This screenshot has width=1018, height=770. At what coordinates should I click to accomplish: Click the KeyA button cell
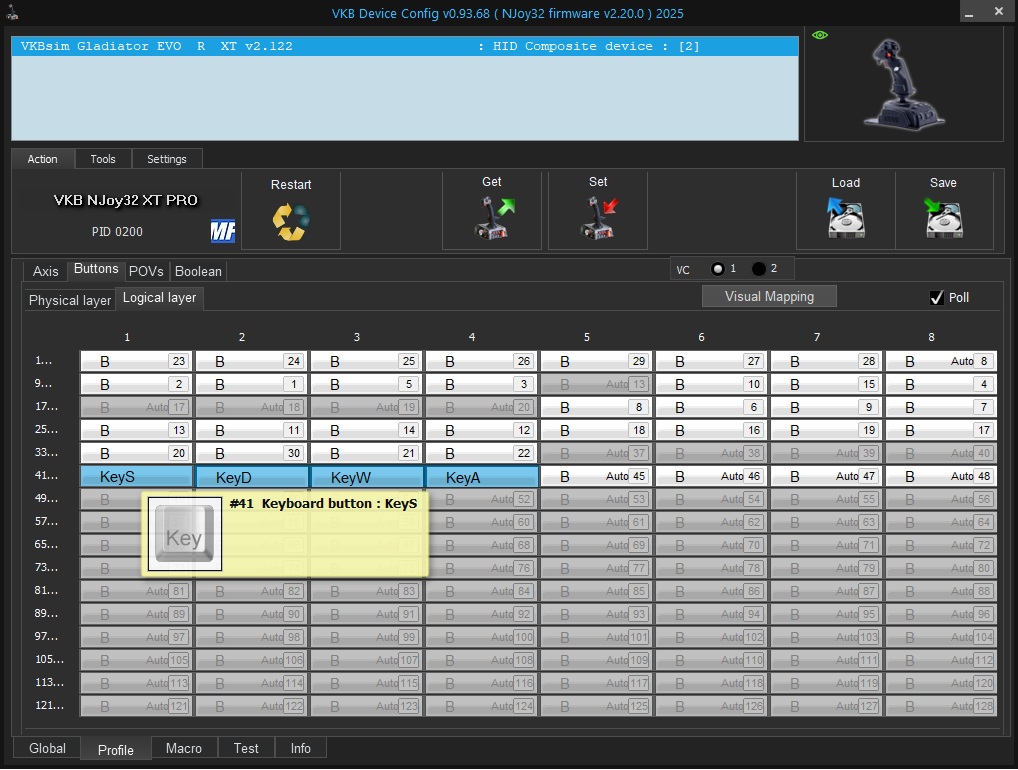482,477
